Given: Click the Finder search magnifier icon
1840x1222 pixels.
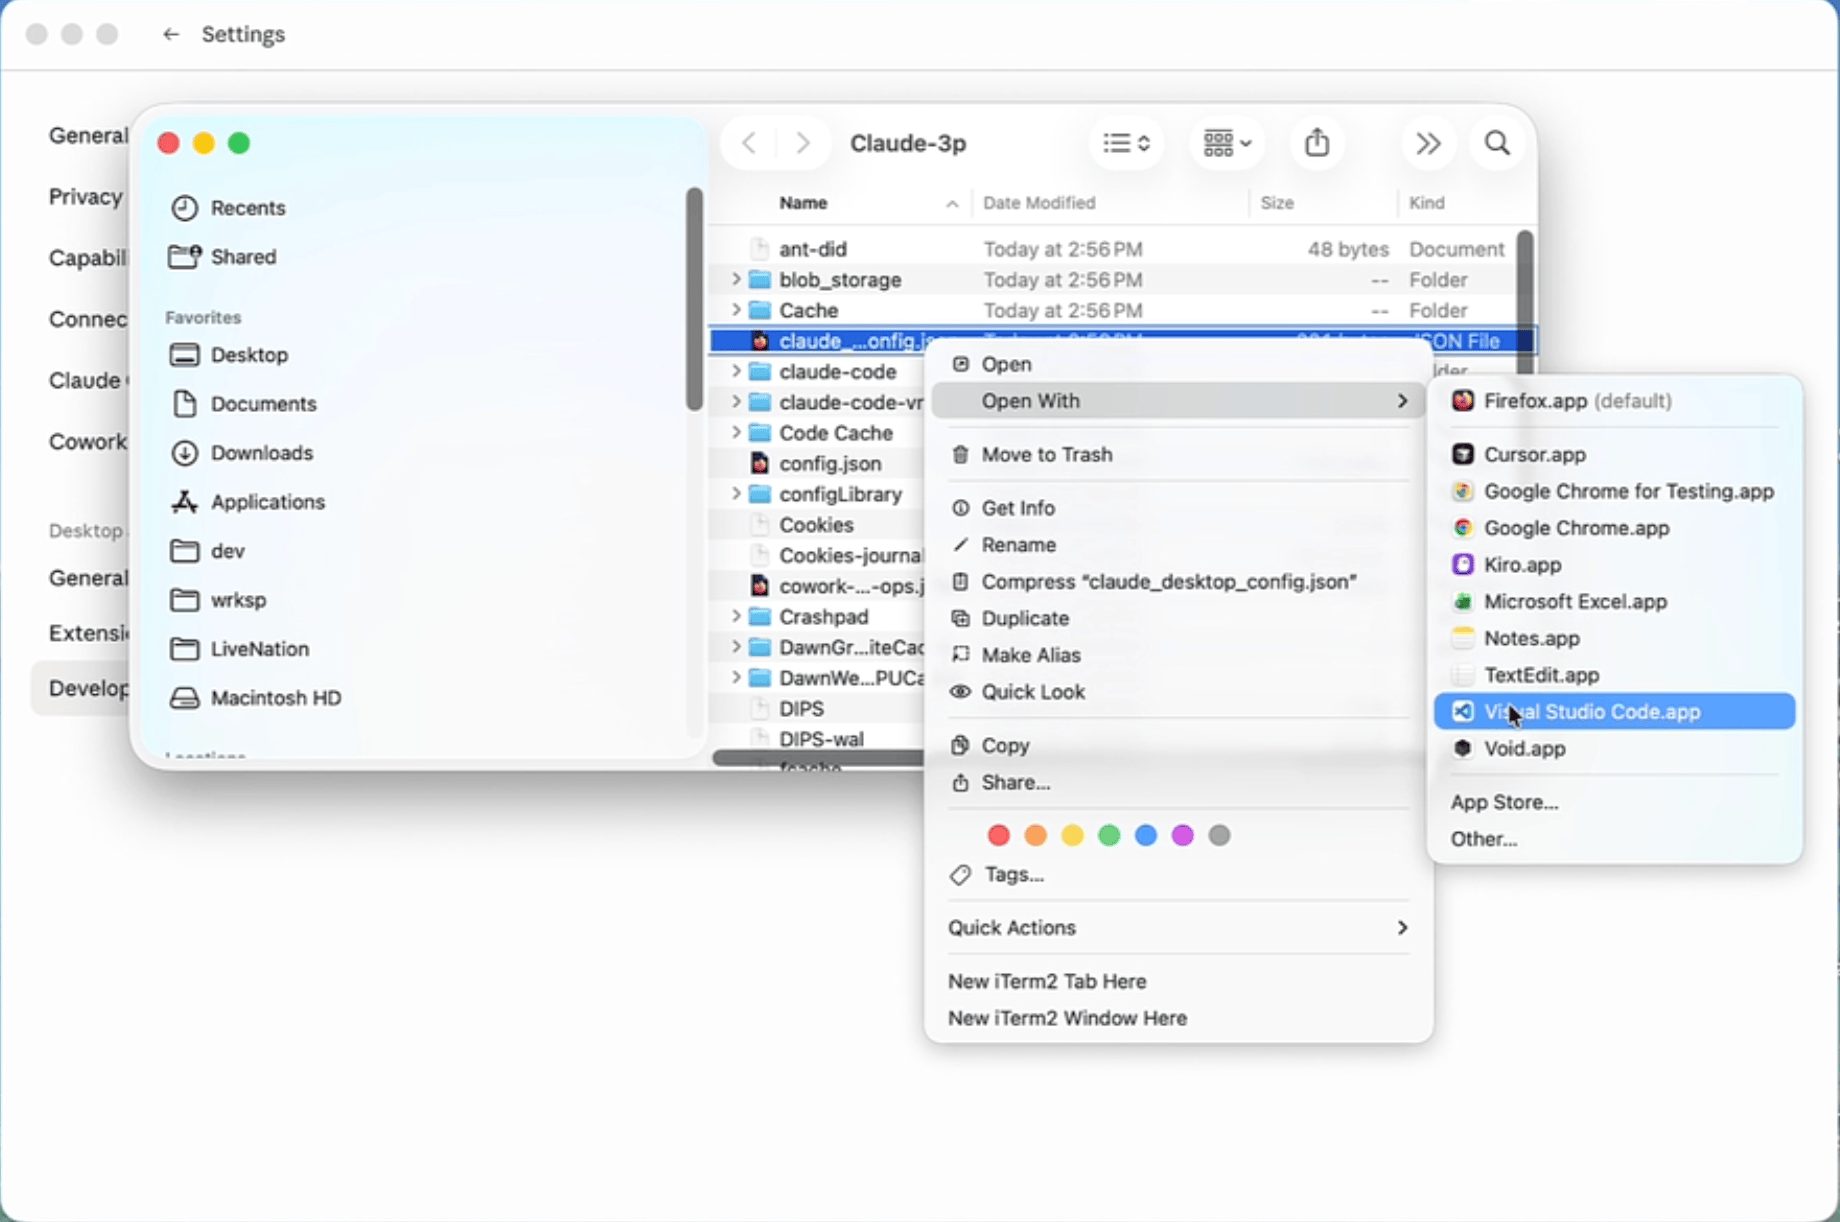Looking at the screenshot, I should tap(1497, 143).
